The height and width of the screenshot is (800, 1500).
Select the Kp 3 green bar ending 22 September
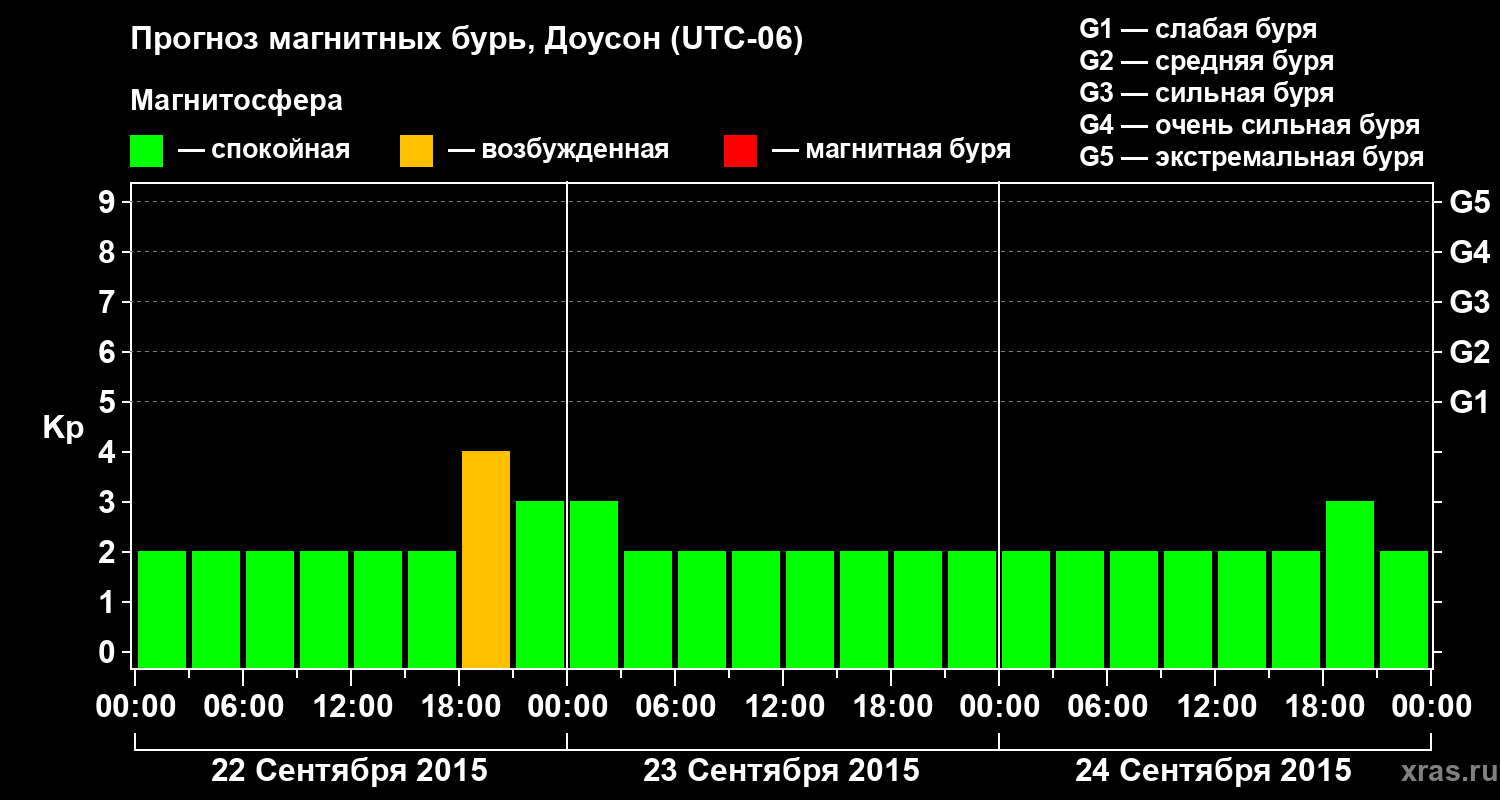(x=540, y=585)
